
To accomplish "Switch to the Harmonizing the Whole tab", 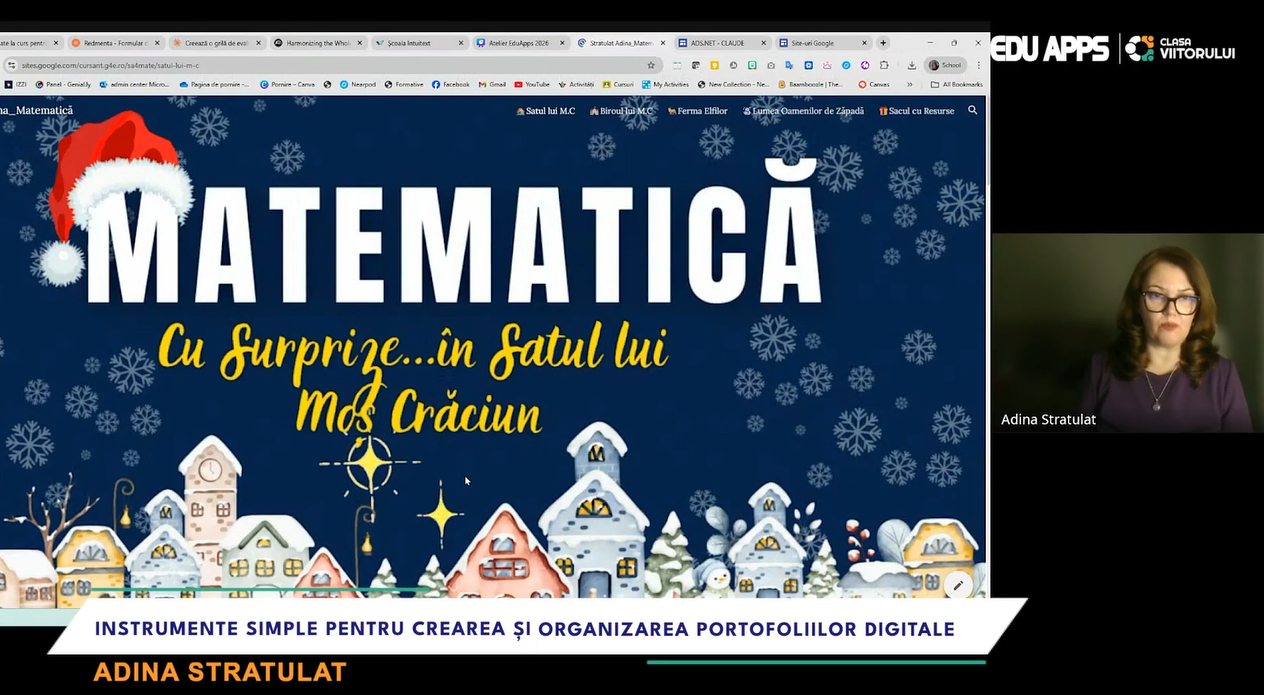I will click(318, 43).
